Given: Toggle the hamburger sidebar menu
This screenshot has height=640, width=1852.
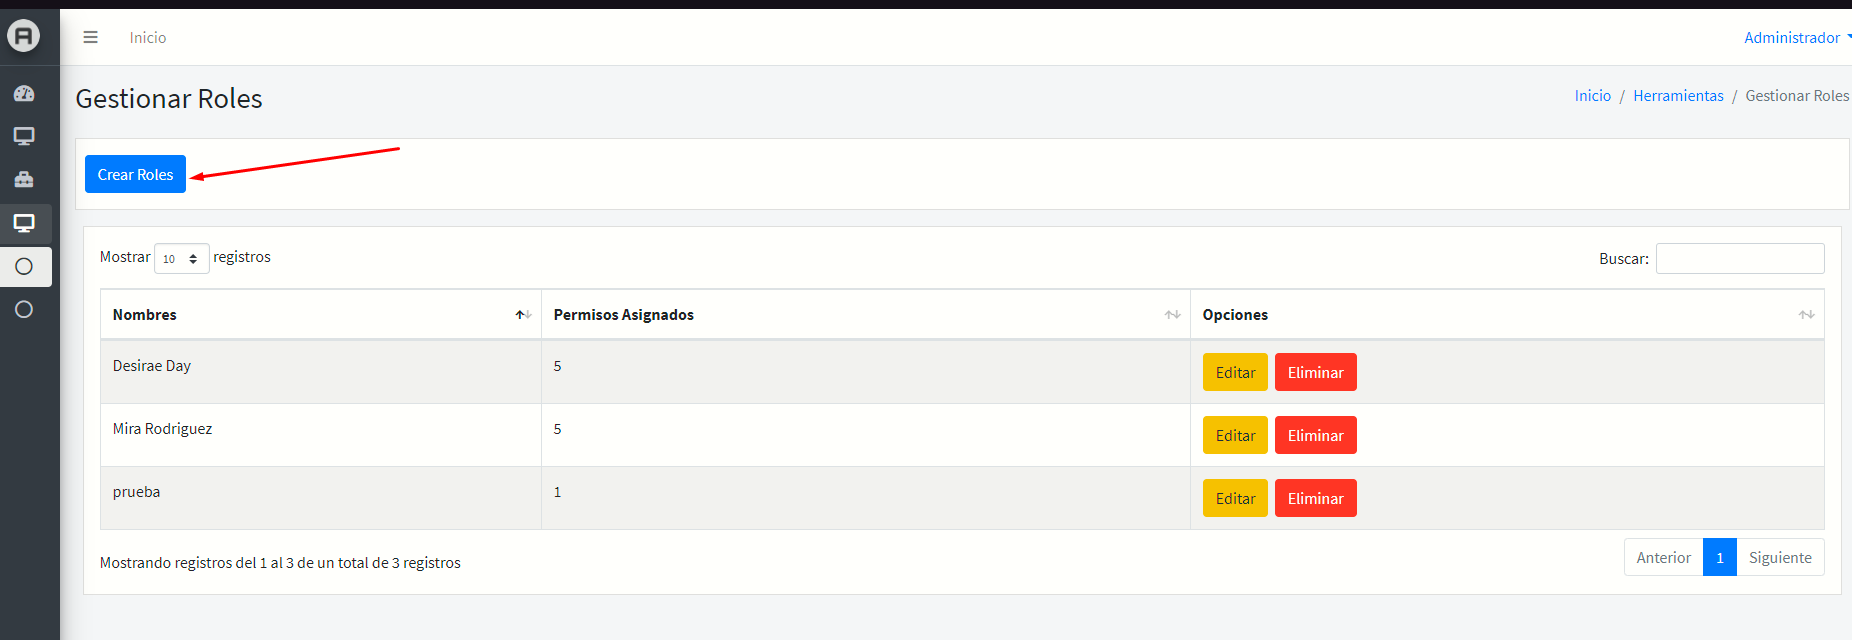Looking at the screenshot, I should [x=90, y=37].
